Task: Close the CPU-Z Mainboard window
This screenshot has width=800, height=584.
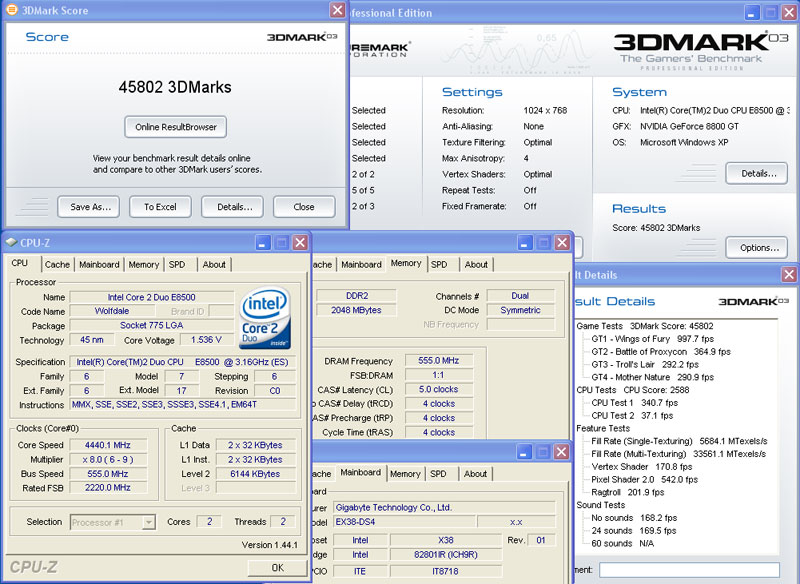Action: tap(561, 452)
